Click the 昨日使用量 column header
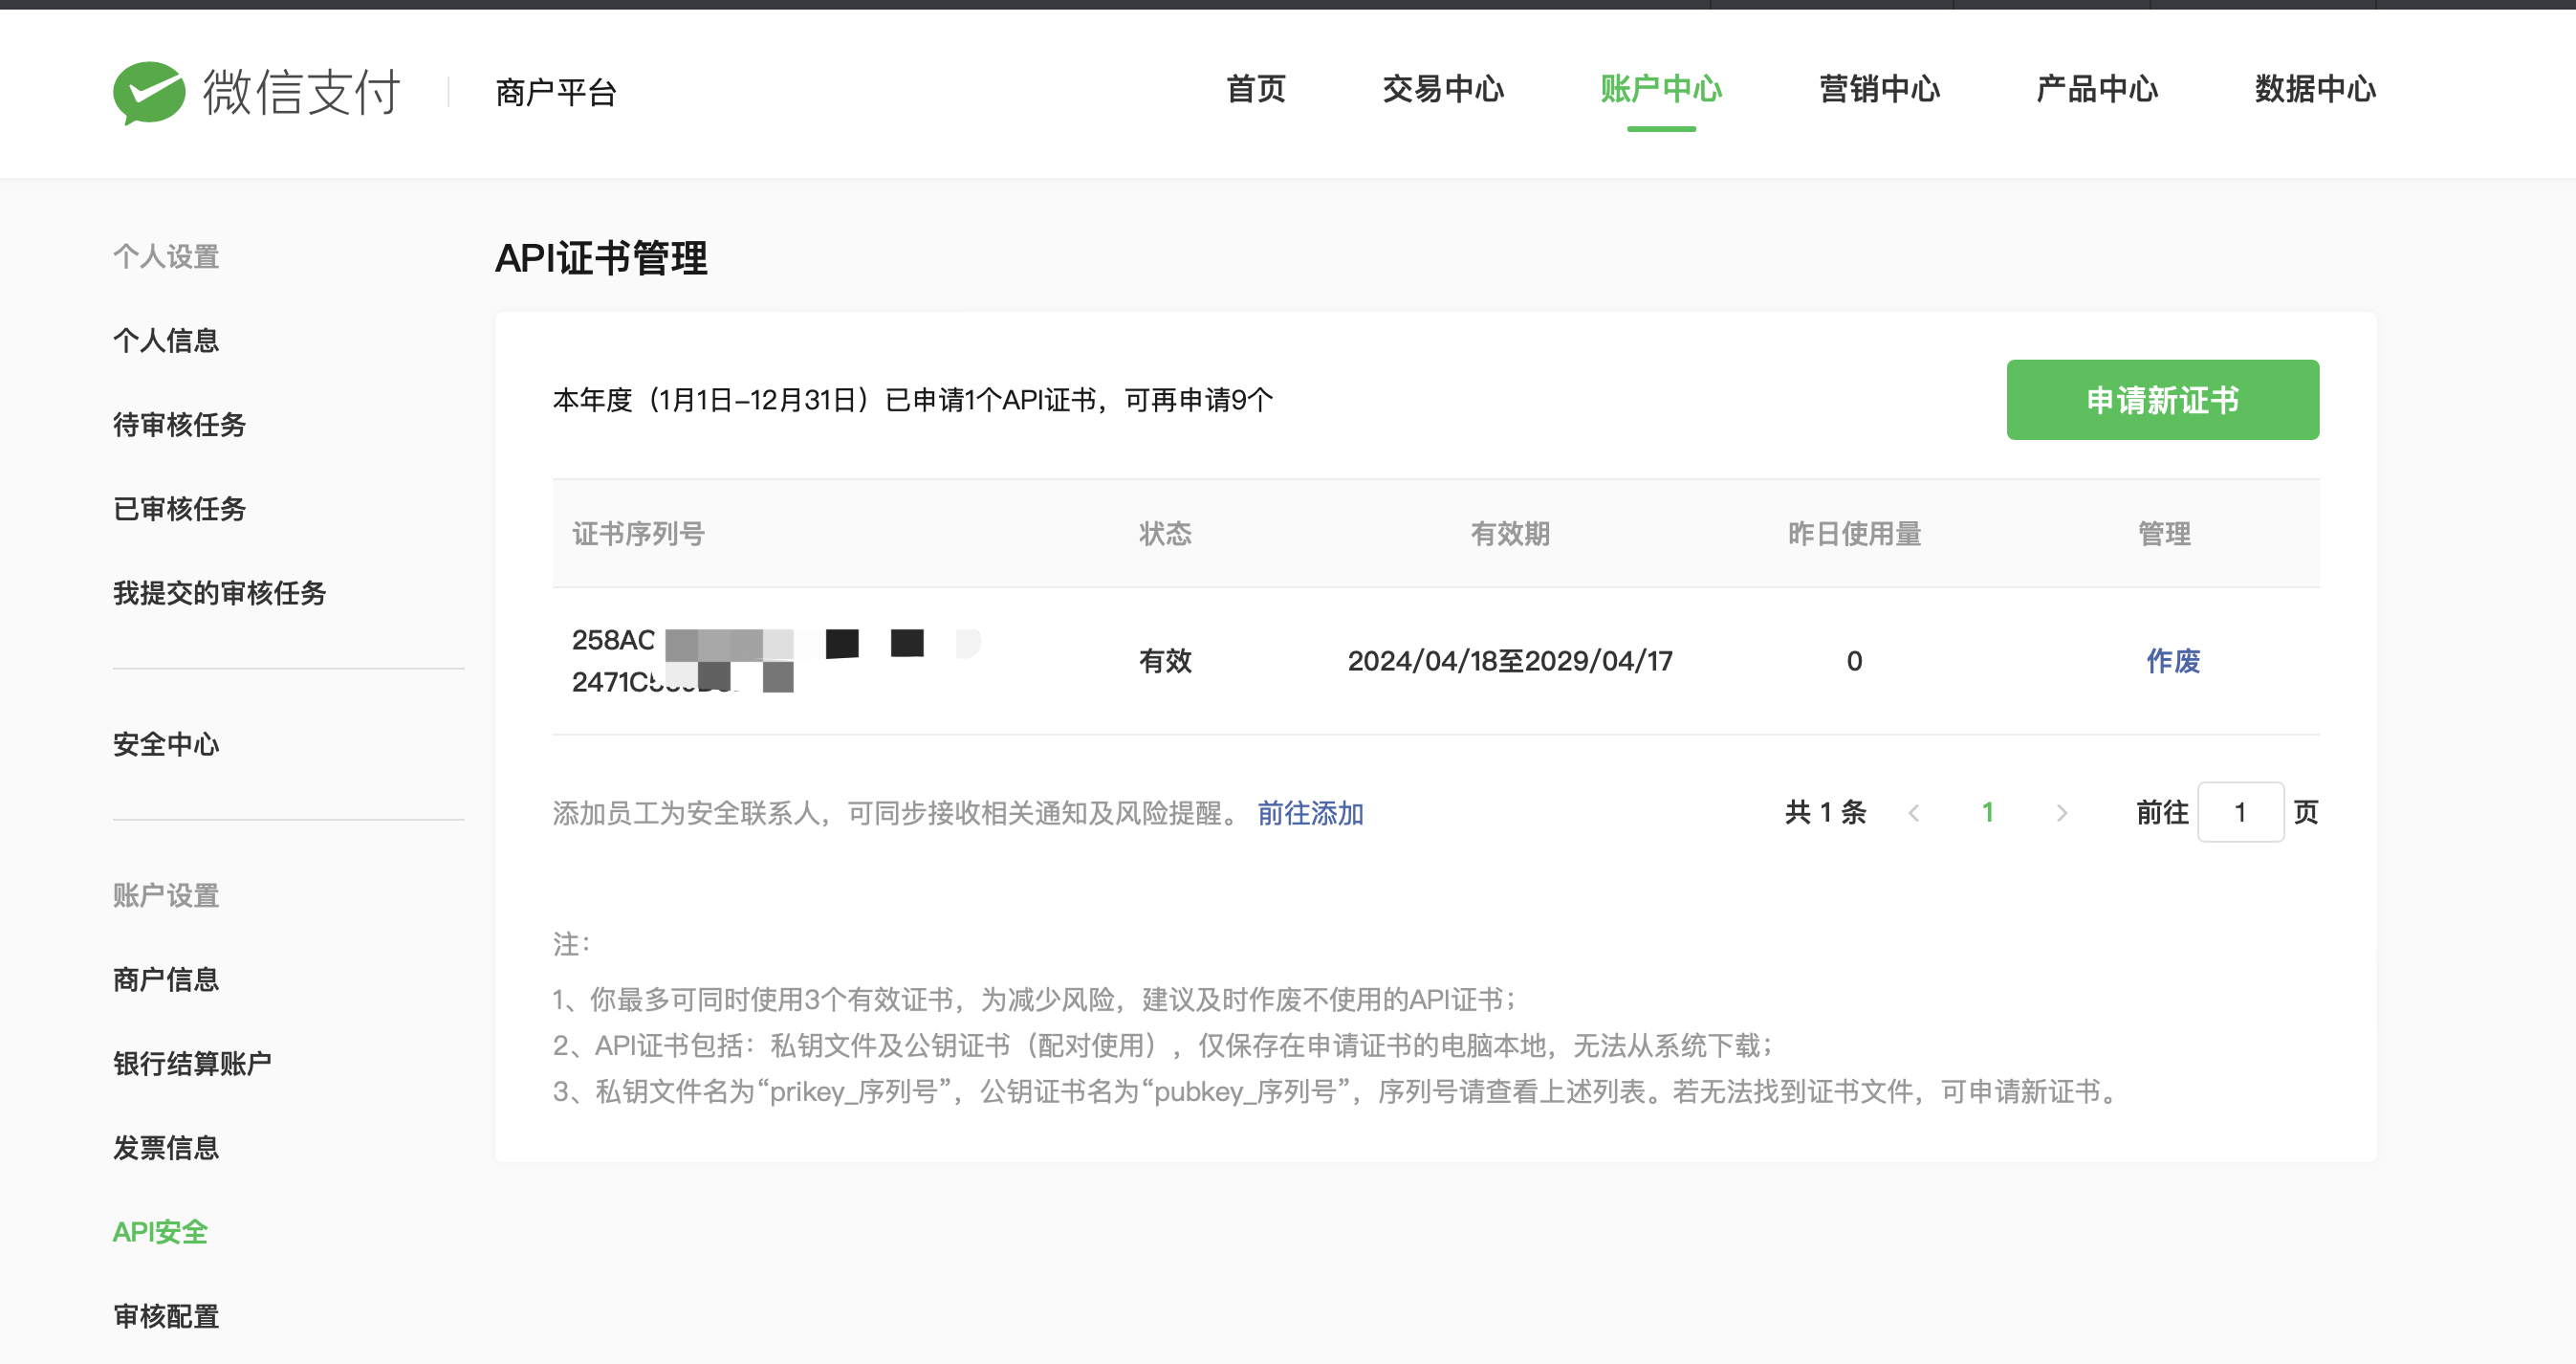 (x=1854, y=534)
